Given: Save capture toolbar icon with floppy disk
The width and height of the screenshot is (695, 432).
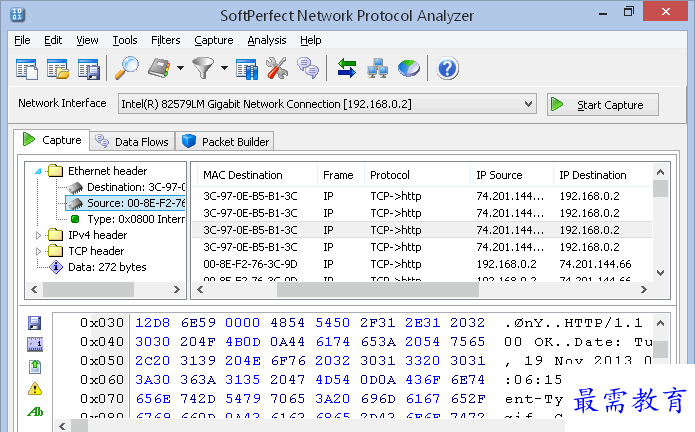Looking at the screenshot, I should click(x=89, y=69).
